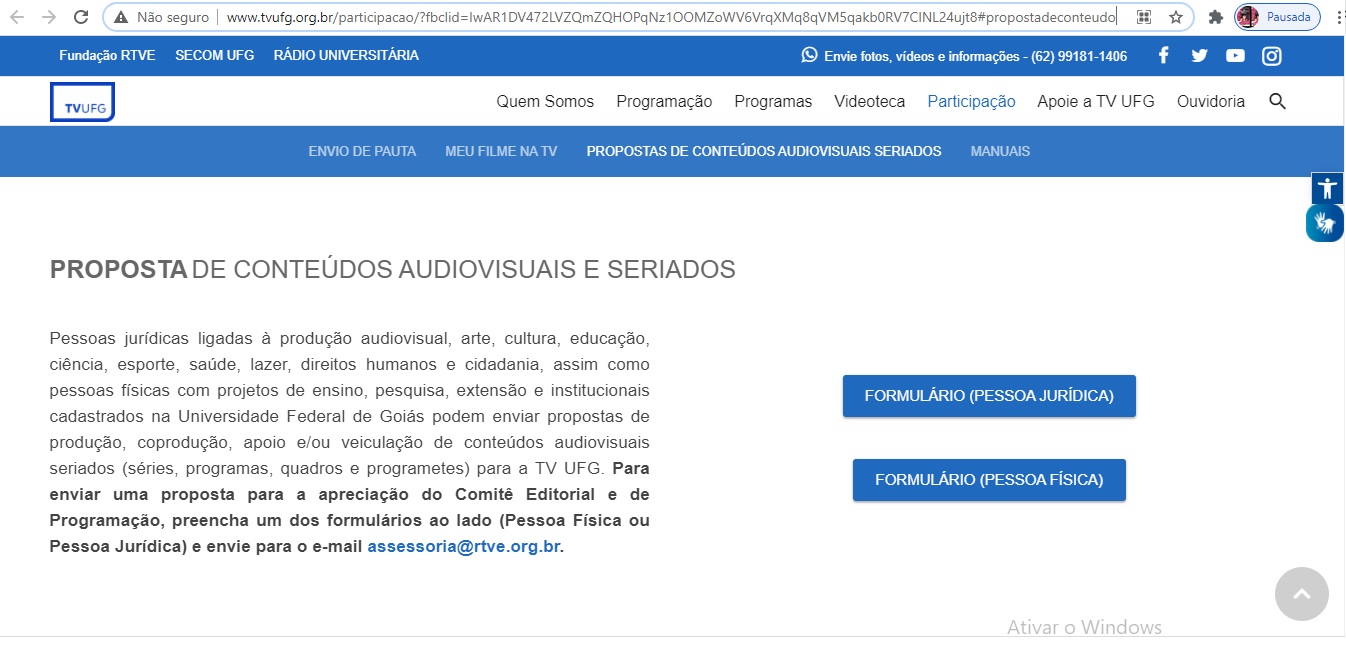Open the Facebook icon link
This screenshot has height=654, width=1346.
click(x=1163, y=56)
